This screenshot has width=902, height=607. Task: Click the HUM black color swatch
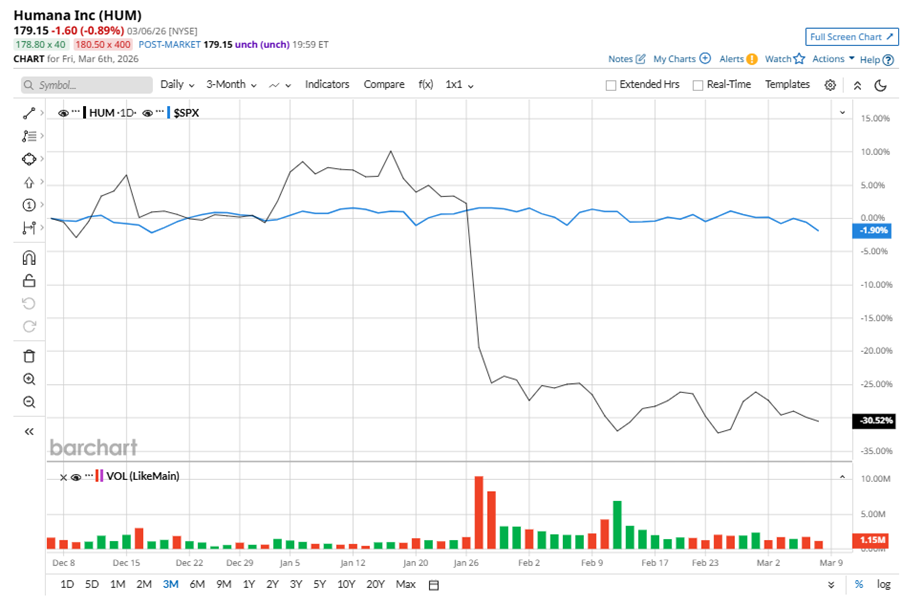click(x=85, y=113)
